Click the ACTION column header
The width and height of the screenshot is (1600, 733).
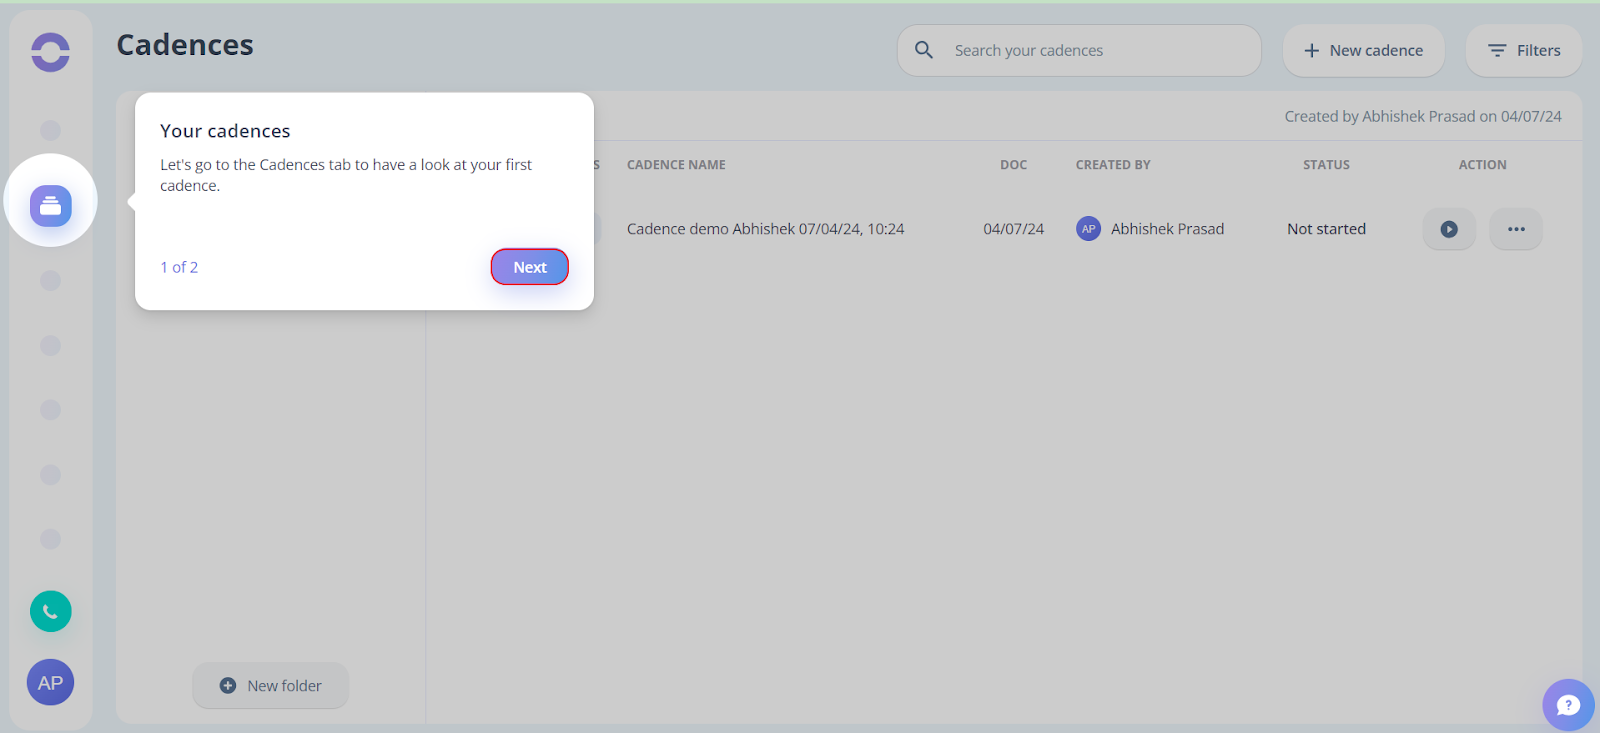(1482, 165)
